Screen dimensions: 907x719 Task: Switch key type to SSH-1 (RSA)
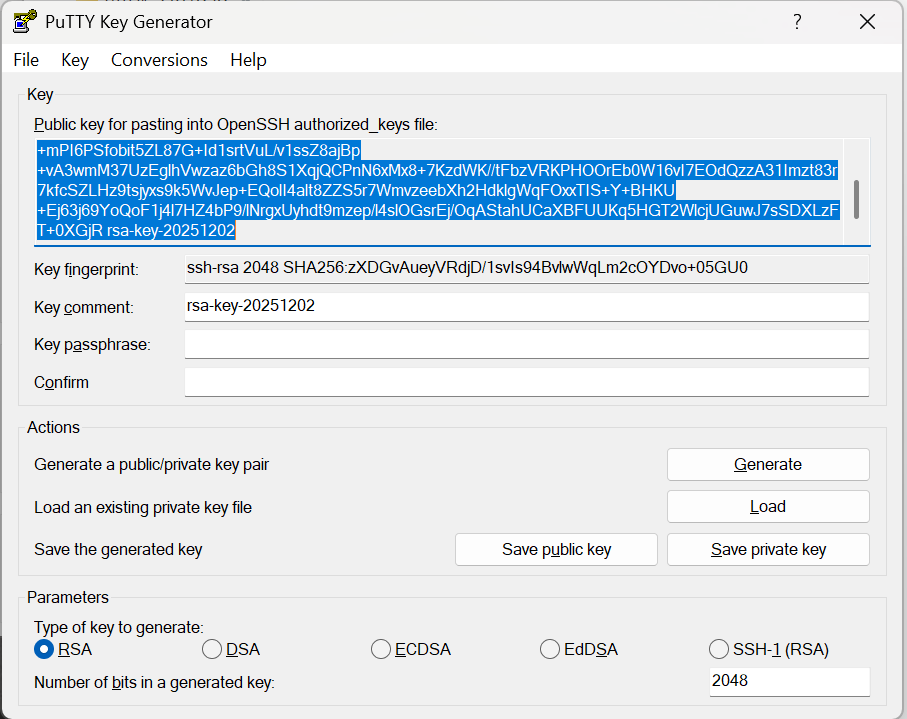pyautogui.click(x=719, y=650)
